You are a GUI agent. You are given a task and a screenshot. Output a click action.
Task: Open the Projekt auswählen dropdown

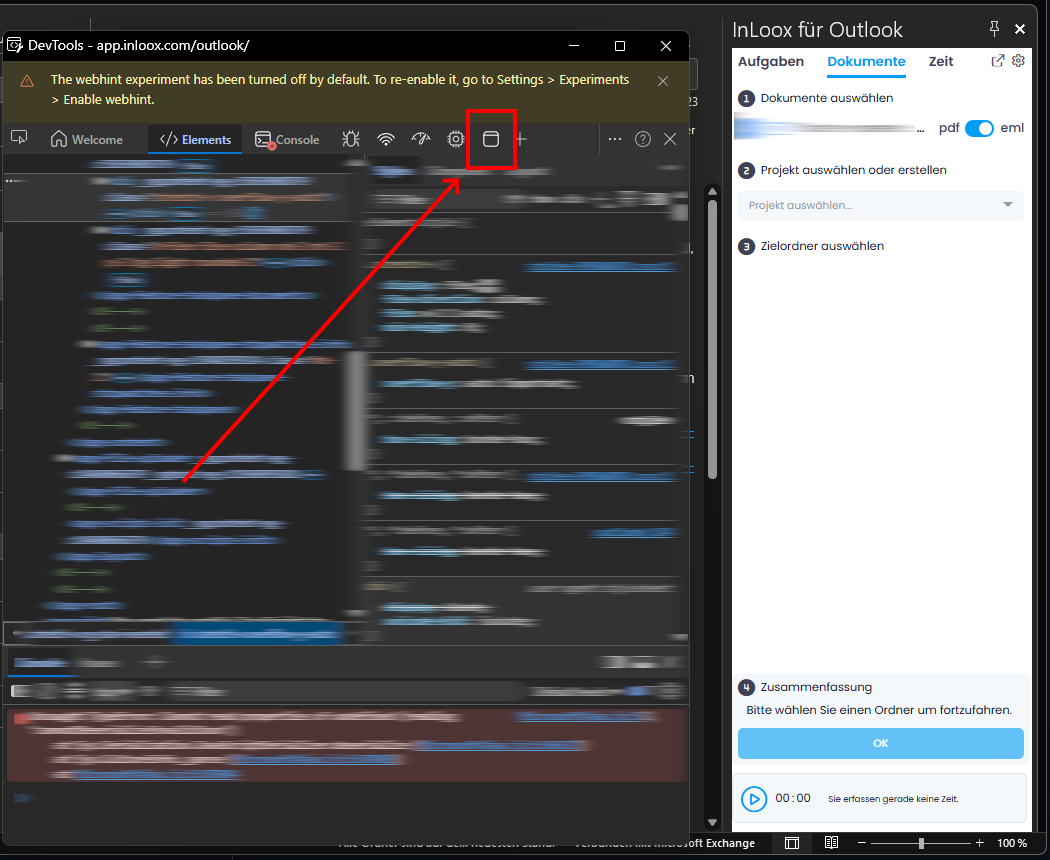[881, 206]
